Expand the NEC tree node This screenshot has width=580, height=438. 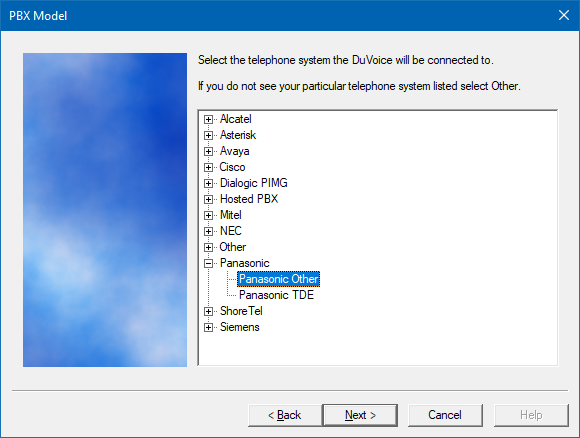(208, 231)
